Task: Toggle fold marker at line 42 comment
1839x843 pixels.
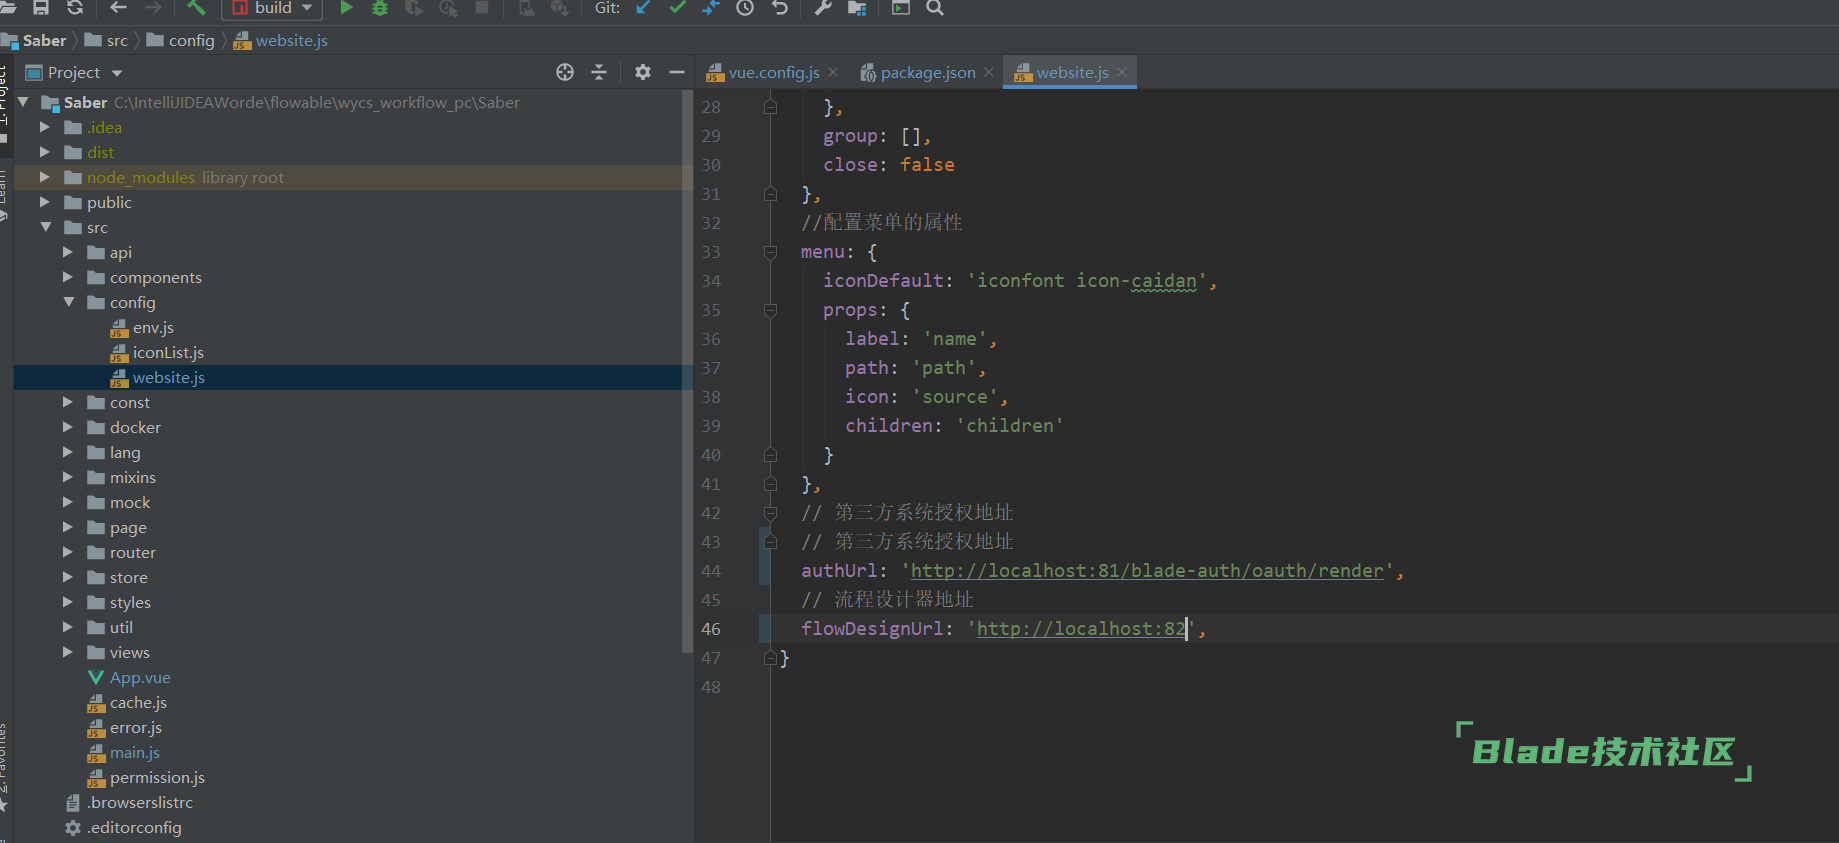Action: [x=770, y=513]
